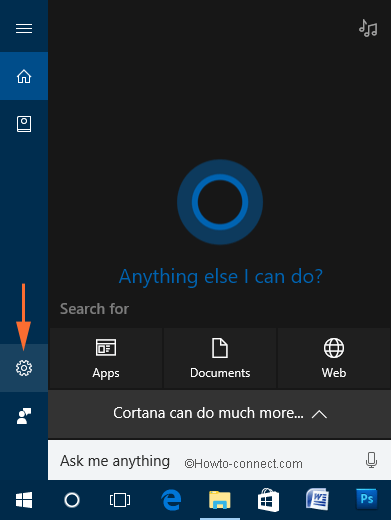This screenshot has width=391, height=520.
Task: Open the Windows Store taskbar icon
Action: tap(268, 500)
